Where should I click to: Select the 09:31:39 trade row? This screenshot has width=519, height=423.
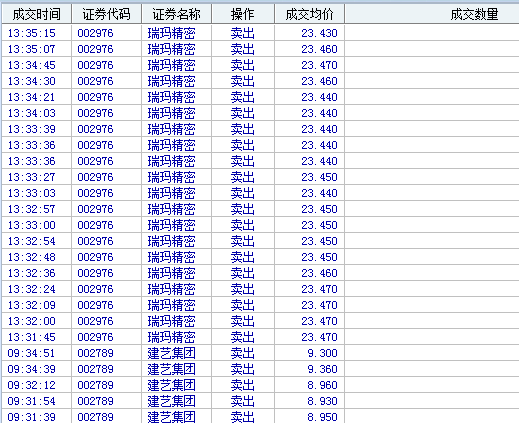click(x=260, y=416)
